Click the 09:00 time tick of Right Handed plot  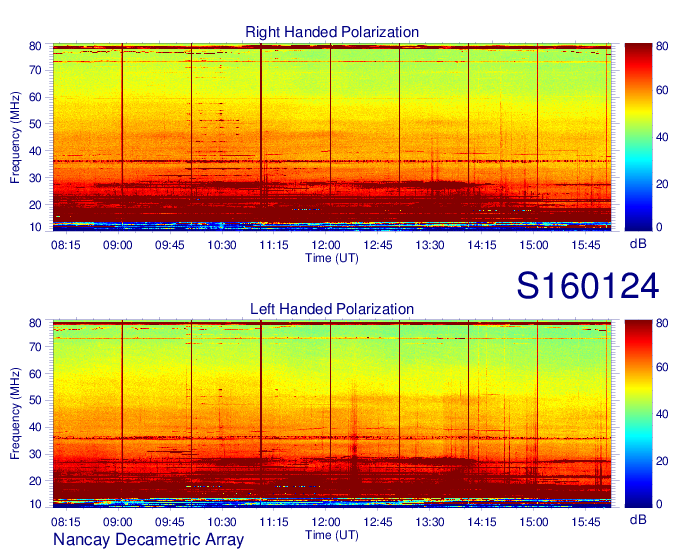118,245
